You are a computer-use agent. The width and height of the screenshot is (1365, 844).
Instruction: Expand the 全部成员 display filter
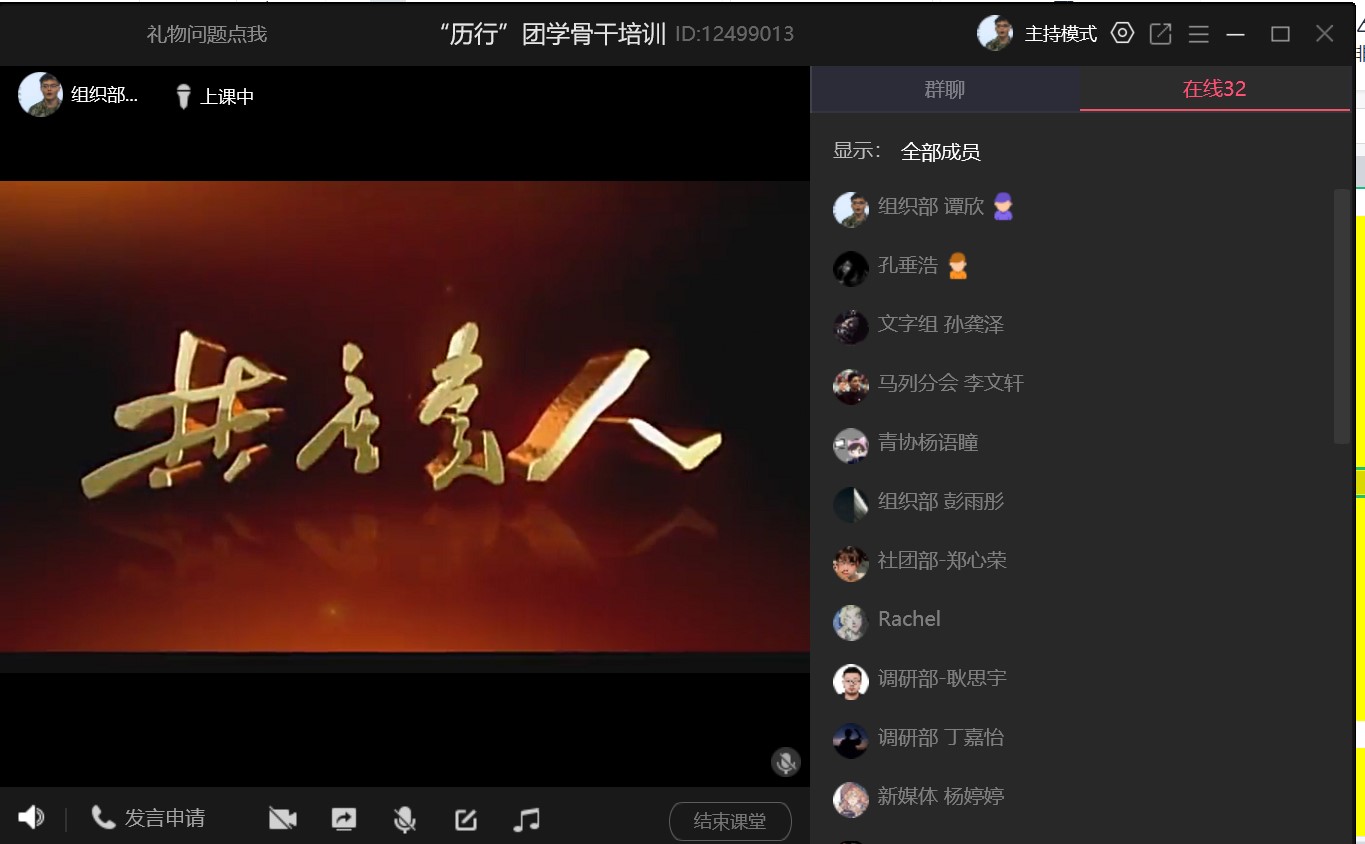pos(940,152)
